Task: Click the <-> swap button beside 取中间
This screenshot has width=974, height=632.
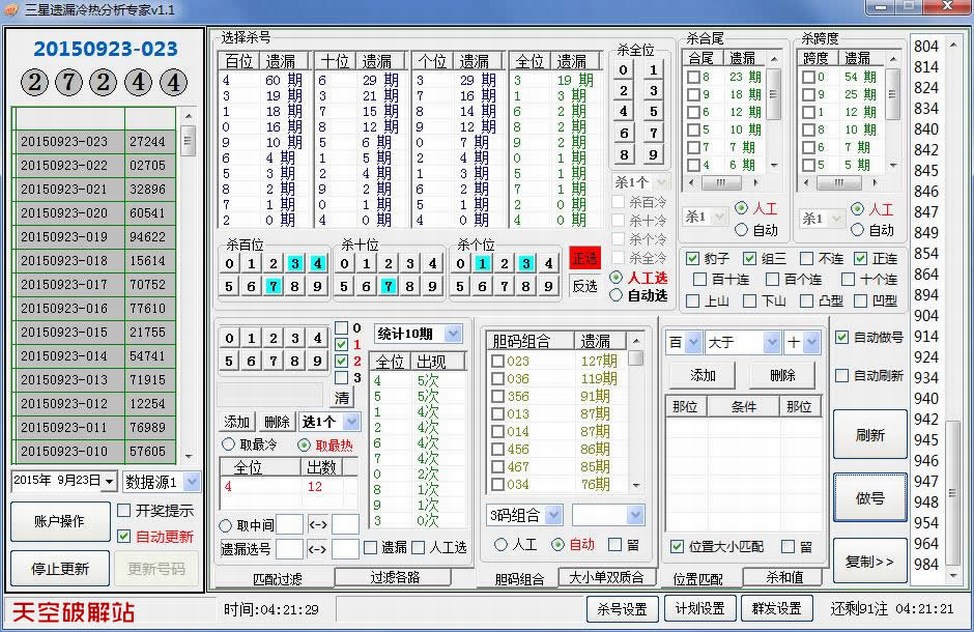Action: (x=317, y=525)
